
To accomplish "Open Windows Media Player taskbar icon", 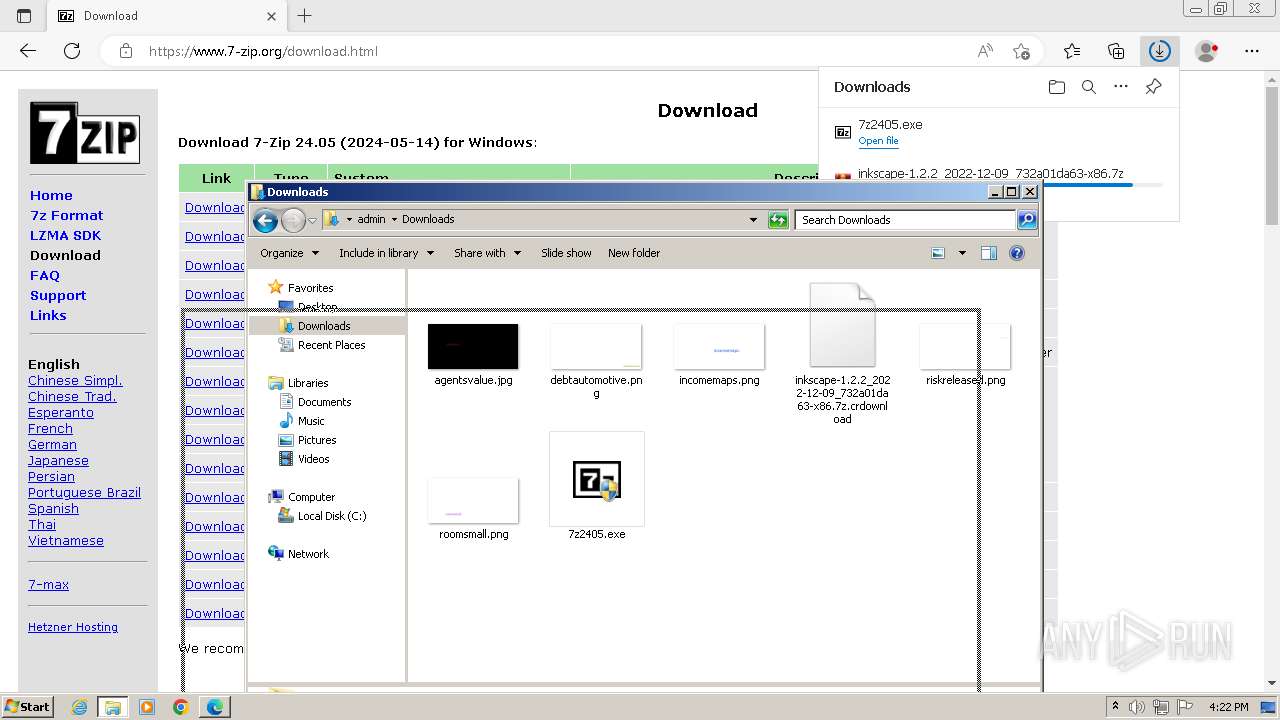I will (147, 707).
